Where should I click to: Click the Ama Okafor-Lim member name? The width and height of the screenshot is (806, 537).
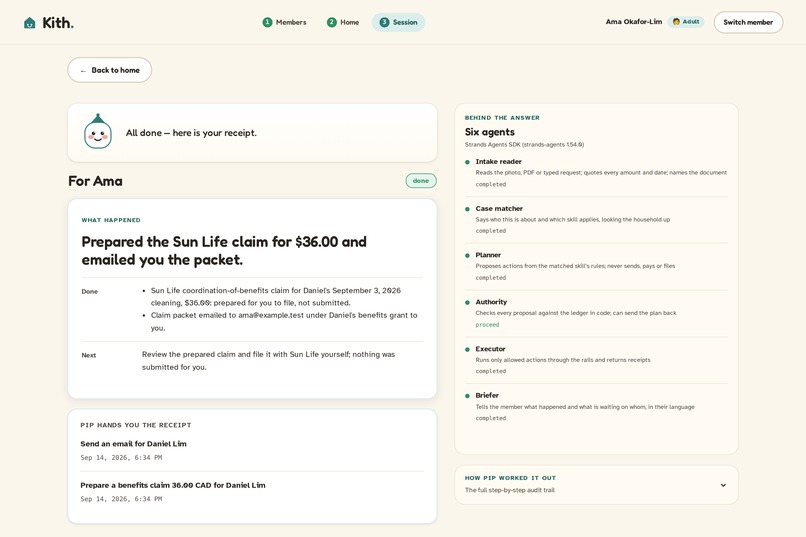[x=634, y=22]
